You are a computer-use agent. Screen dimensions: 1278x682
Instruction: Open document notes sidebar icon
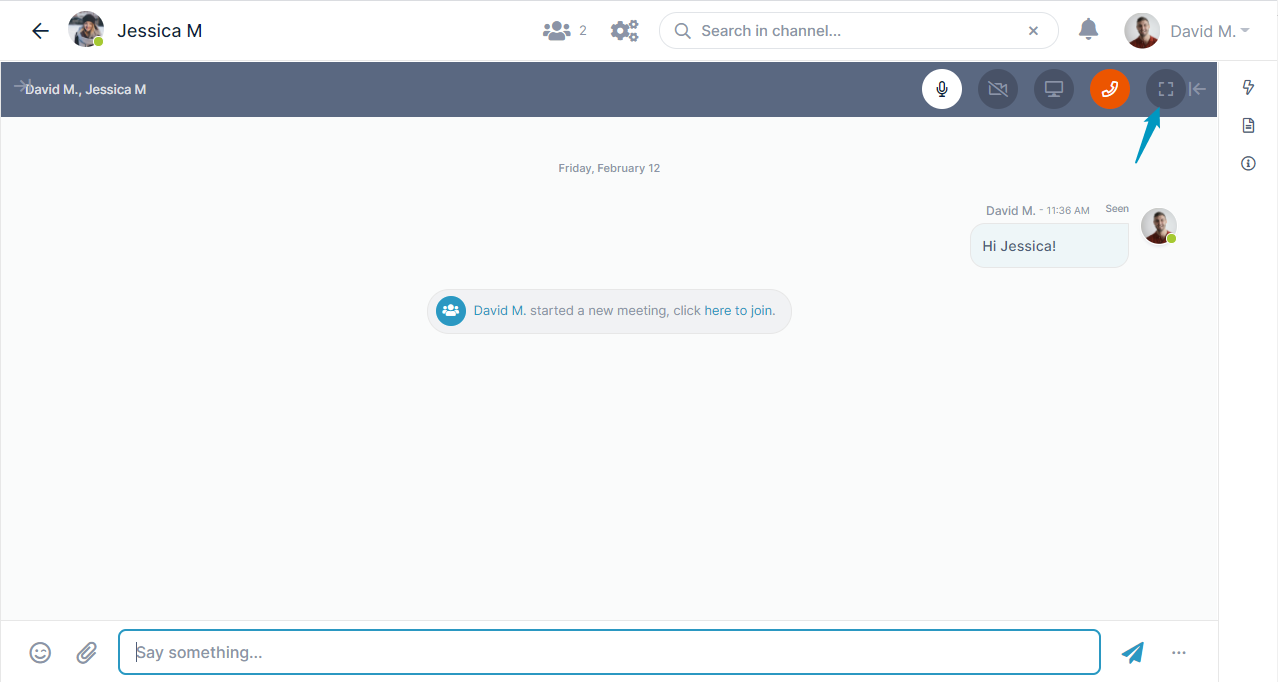click(1248, 125)
